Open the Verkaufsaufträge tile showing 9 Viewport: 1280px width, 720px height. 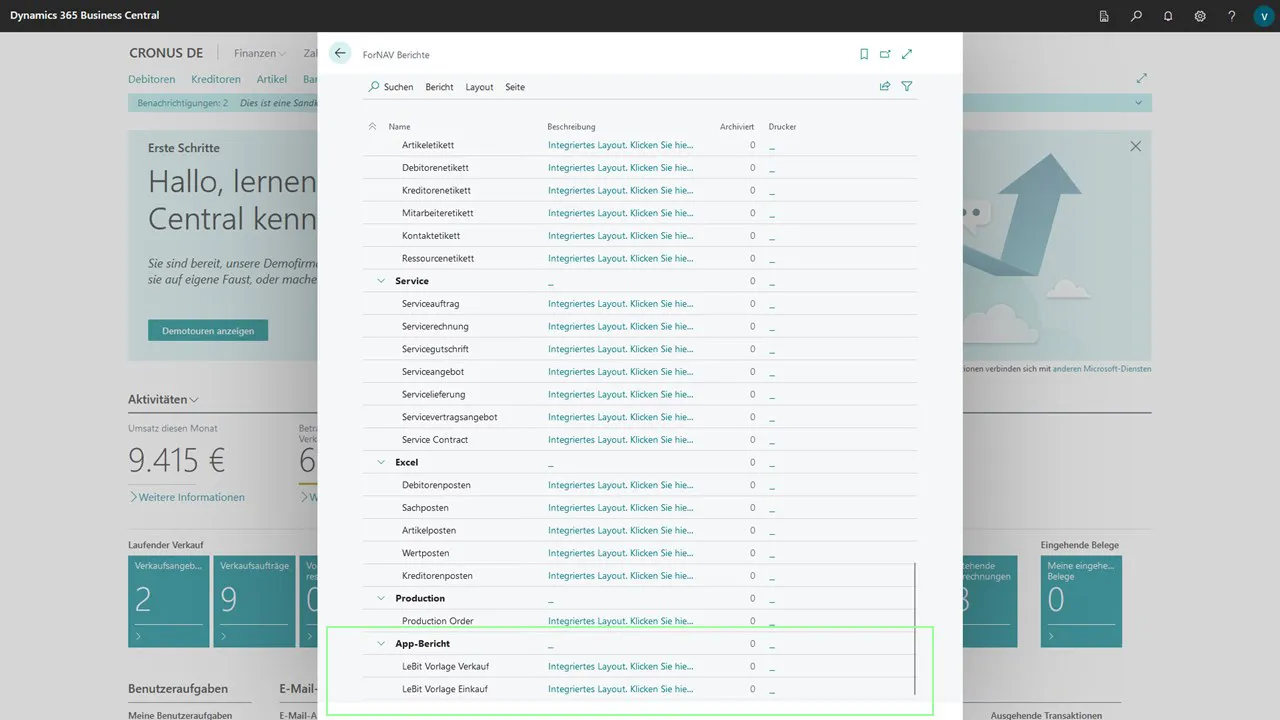(254, 602)
